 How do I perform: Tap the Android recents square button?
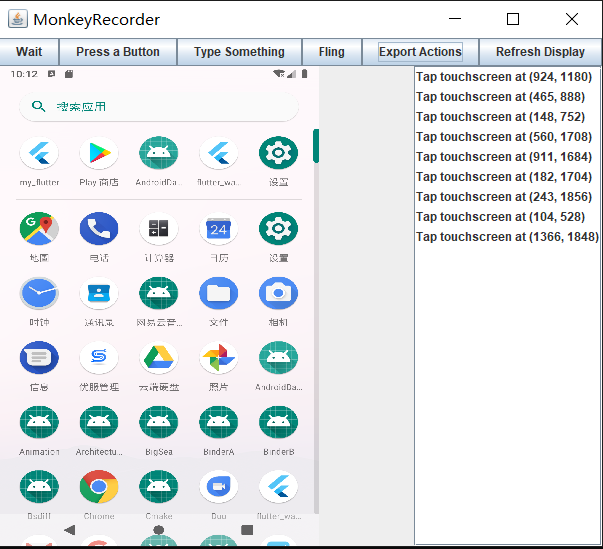pos(247,530)
